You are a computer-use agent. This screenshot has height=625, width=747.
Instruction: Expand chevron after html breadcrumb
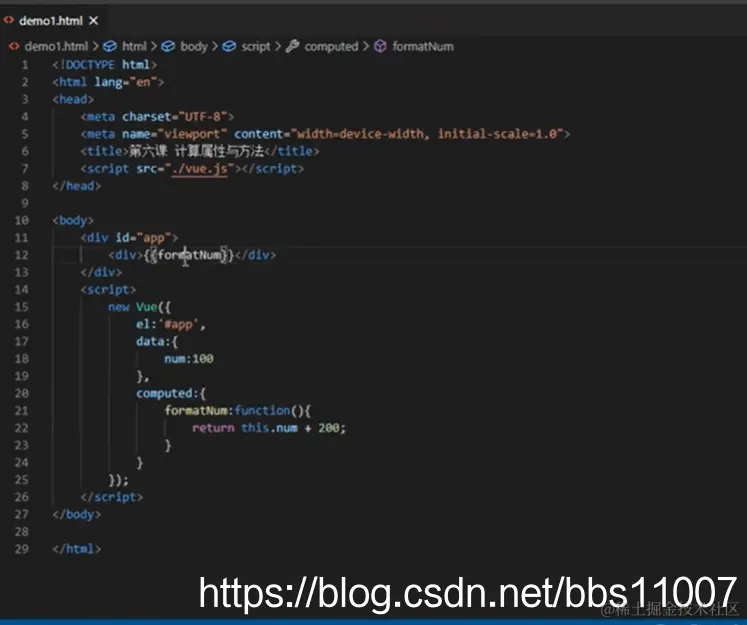153,46
